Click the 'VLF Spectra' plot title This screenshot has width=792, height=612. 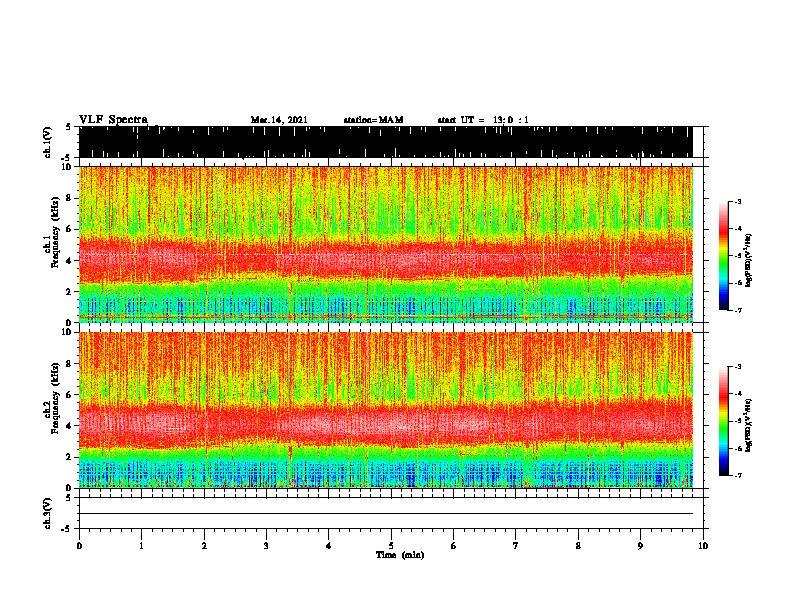click(113, 120)
